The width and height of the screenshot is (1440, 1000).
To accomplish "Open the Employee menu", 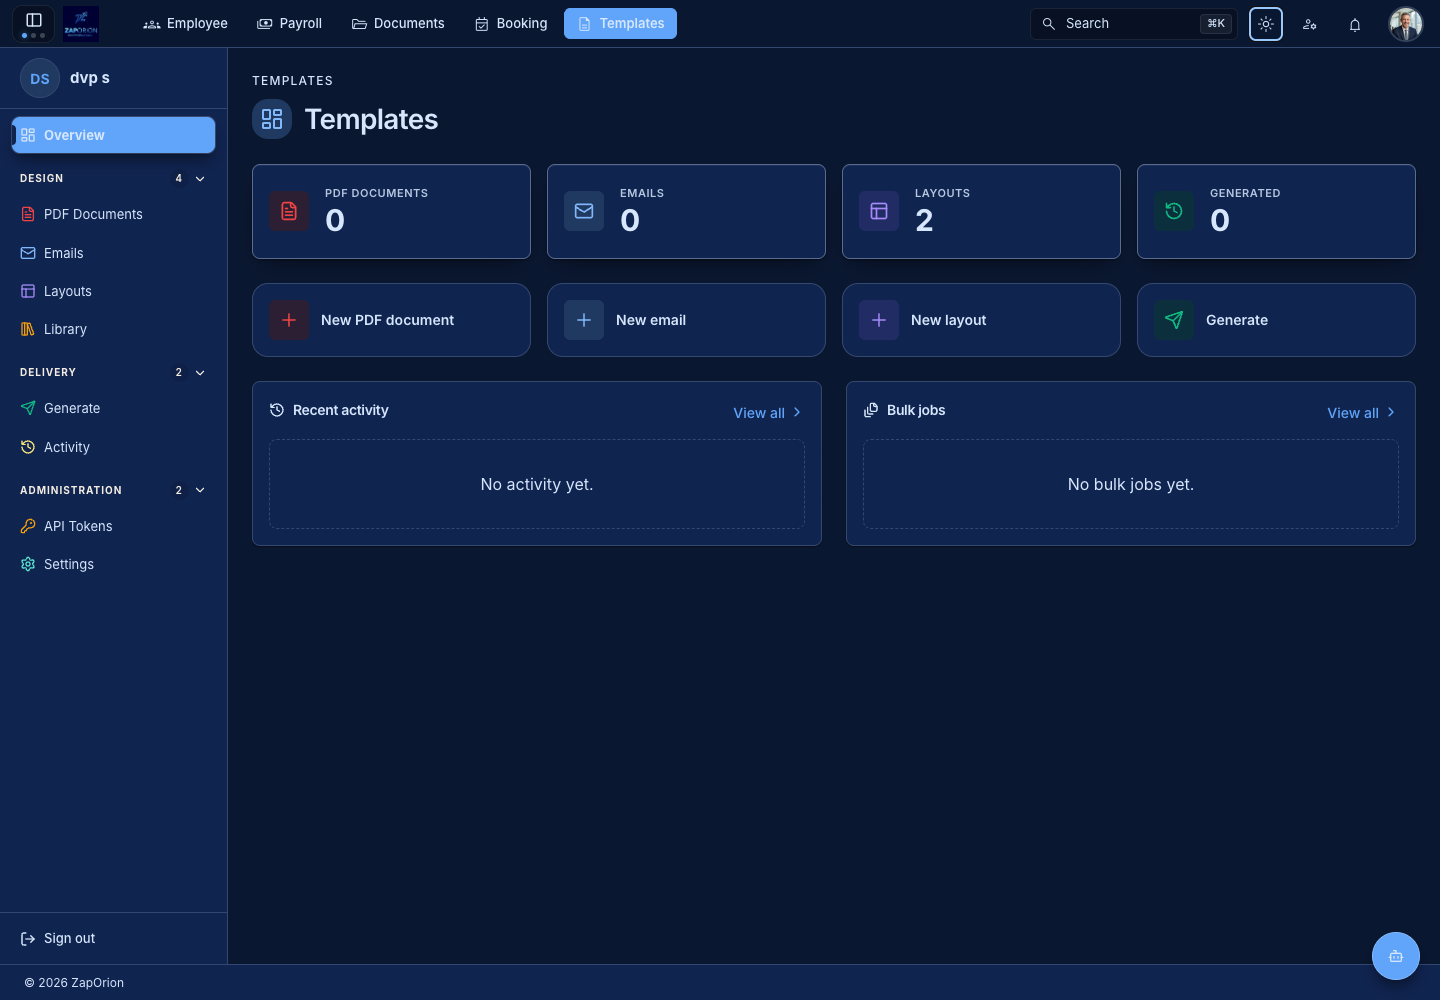I will point(186,23).
